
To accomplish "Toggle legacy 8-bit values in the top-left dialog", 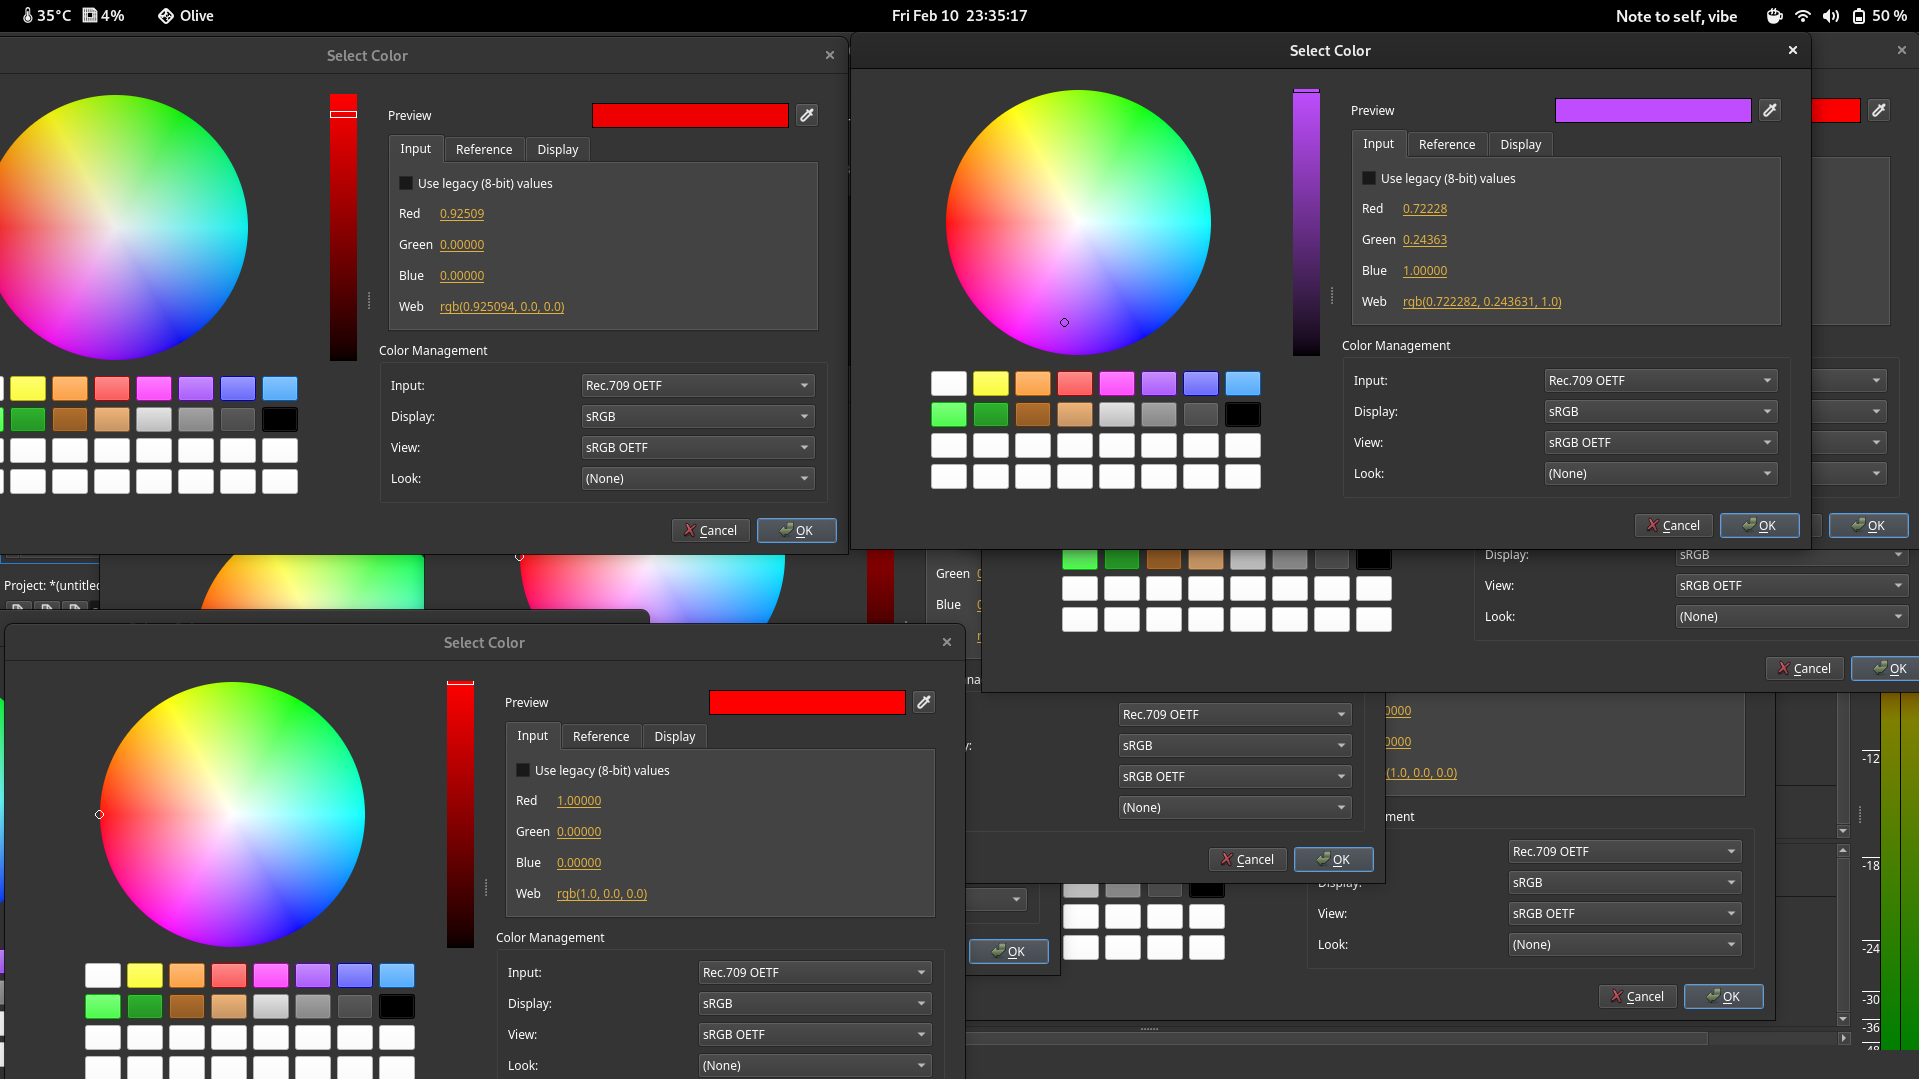I will 406,183.
